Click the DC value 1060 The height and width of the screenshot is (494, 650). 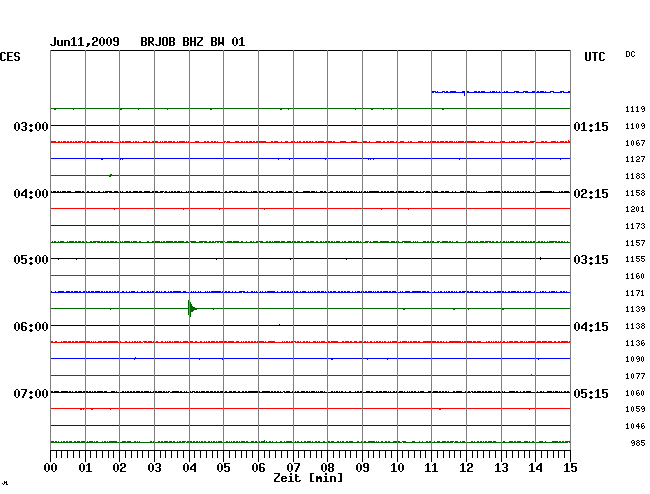[x=635, y=393]
